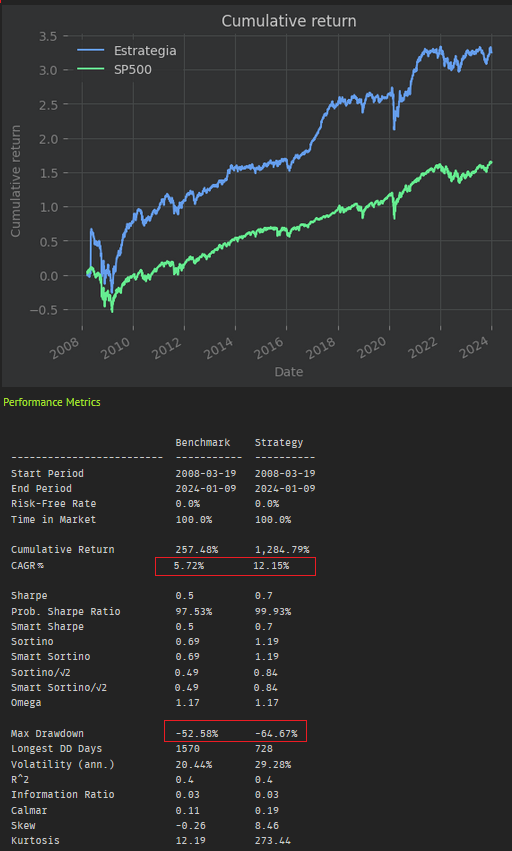Click the vertical 'Cumulative return' y-axis label

(x=15, y=181)
